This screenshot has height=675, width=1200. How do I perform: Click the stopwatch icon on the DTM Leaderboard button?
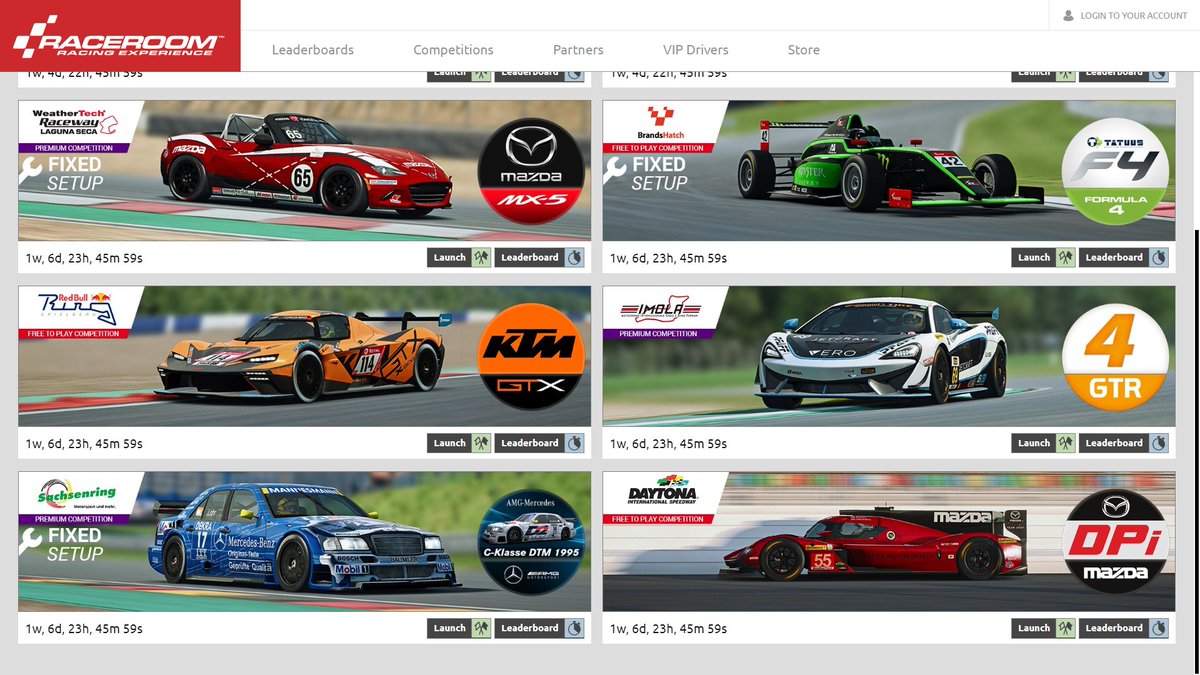coord(576,628)
